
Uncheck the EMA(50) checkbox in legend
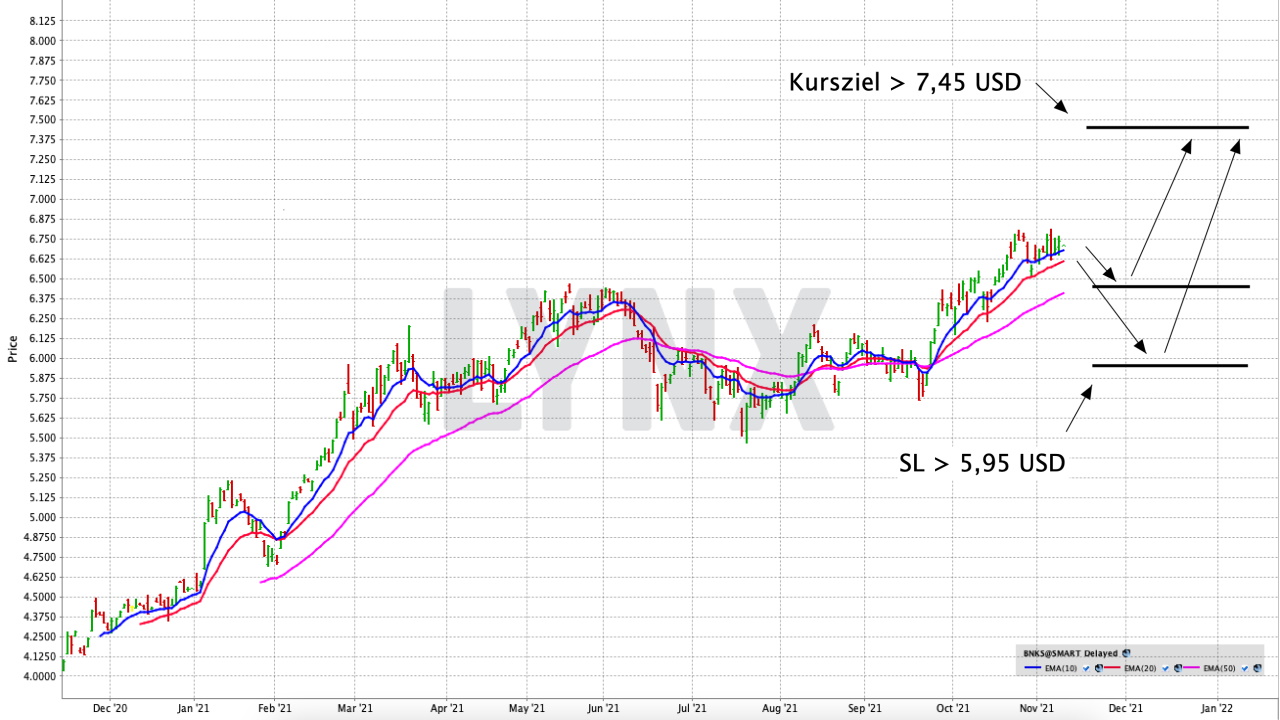point(1244,668)
